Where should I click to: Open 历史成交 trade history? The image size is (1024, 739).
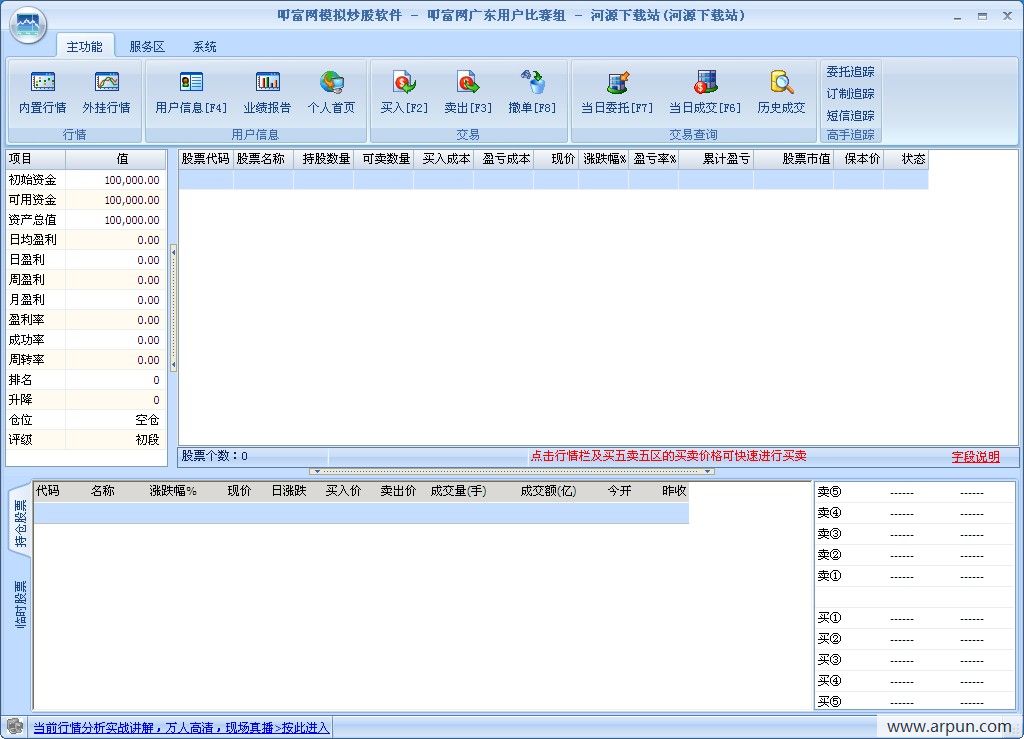click(x=781, y=83)
